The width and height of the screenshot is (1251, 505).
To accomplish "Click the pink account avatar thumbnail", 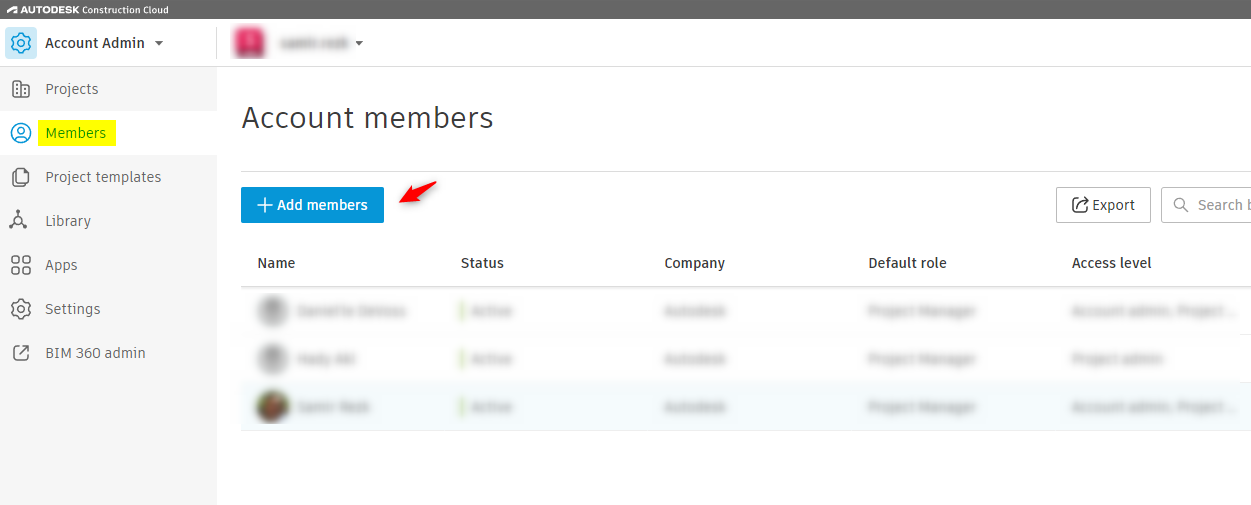I will [x=249, y=43].
